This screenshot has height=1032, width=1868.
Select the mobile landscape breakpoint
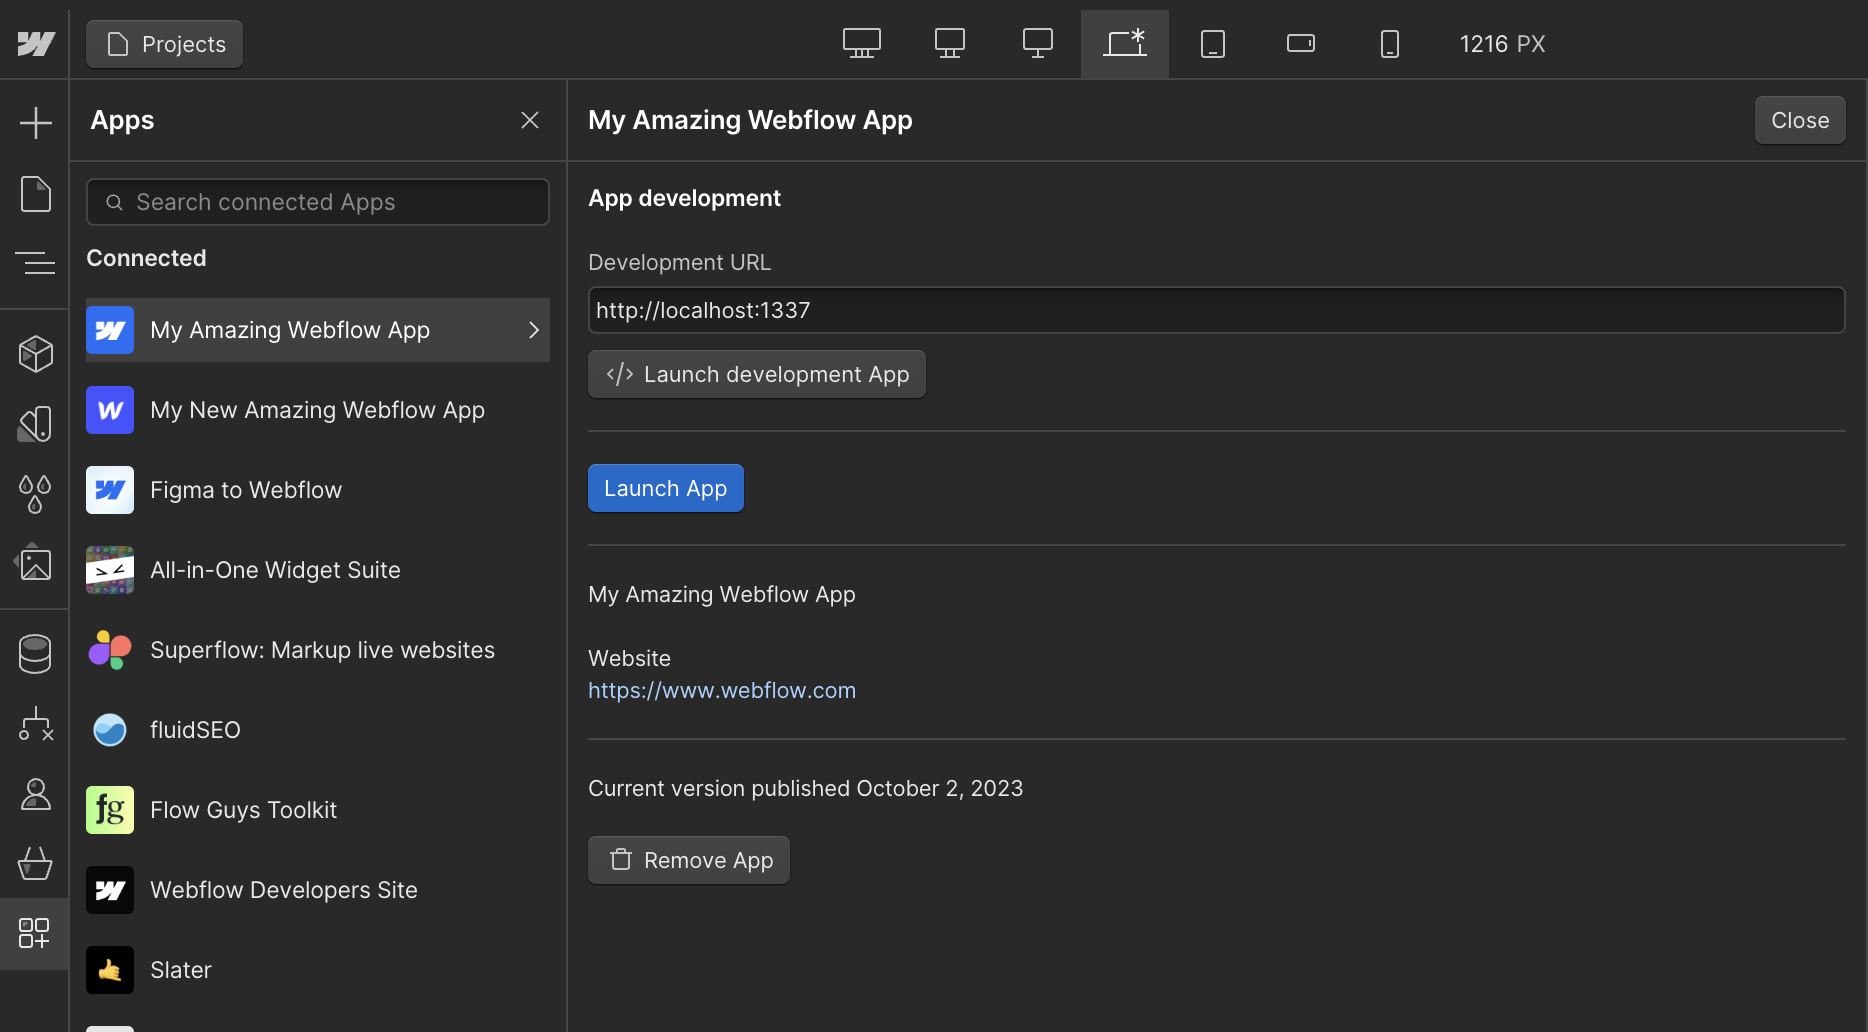tap(1300, 44)
